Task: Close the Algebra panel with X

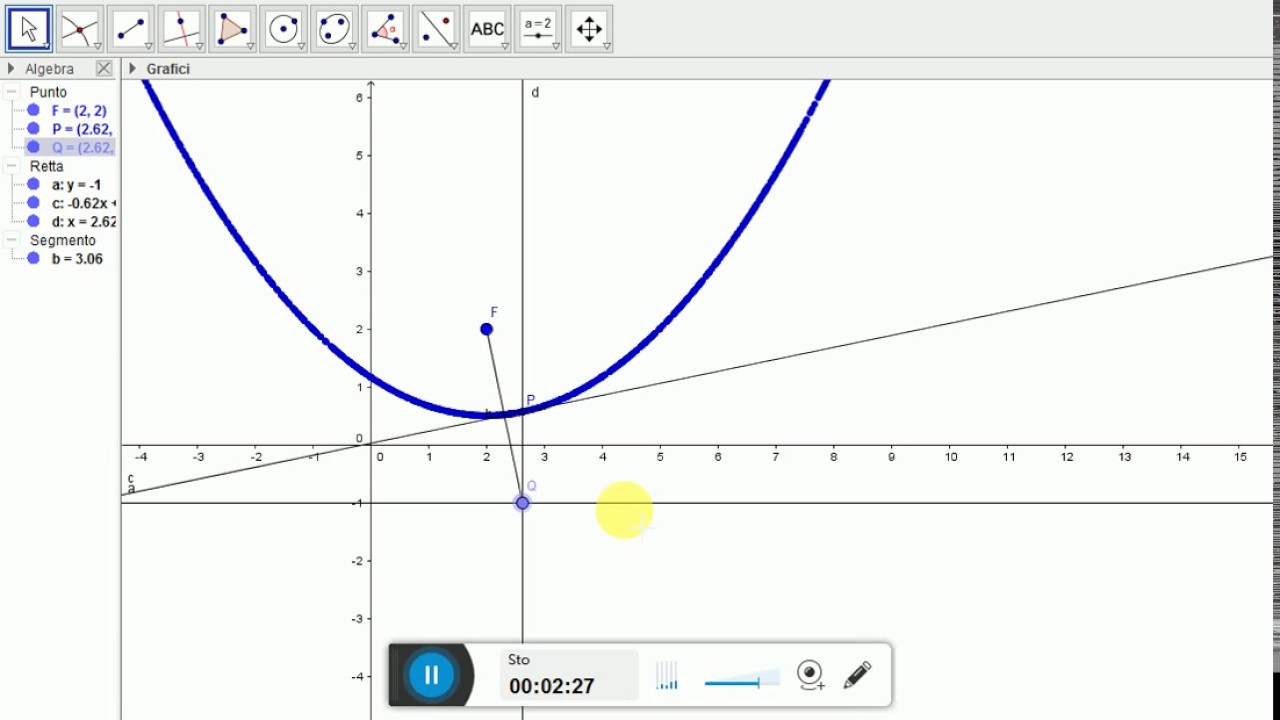Action: [x=104, y=68]
